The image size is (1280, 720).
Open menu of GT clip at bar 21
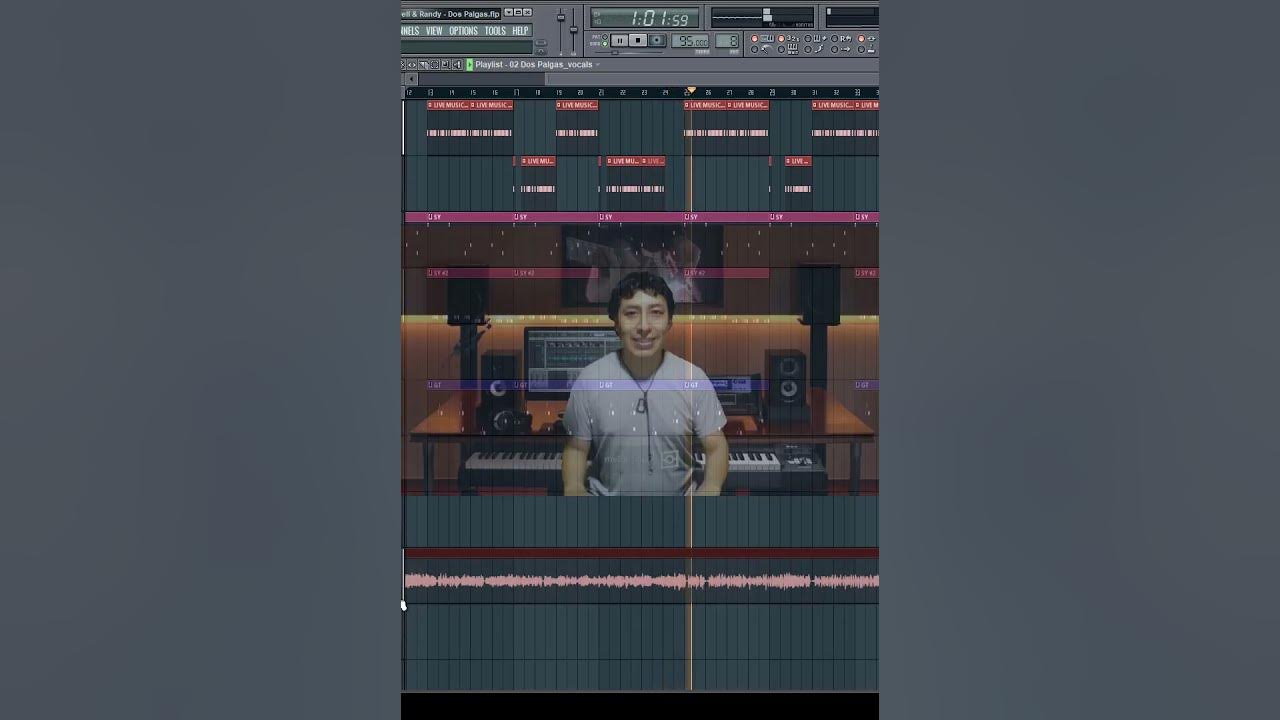(602, 385)
